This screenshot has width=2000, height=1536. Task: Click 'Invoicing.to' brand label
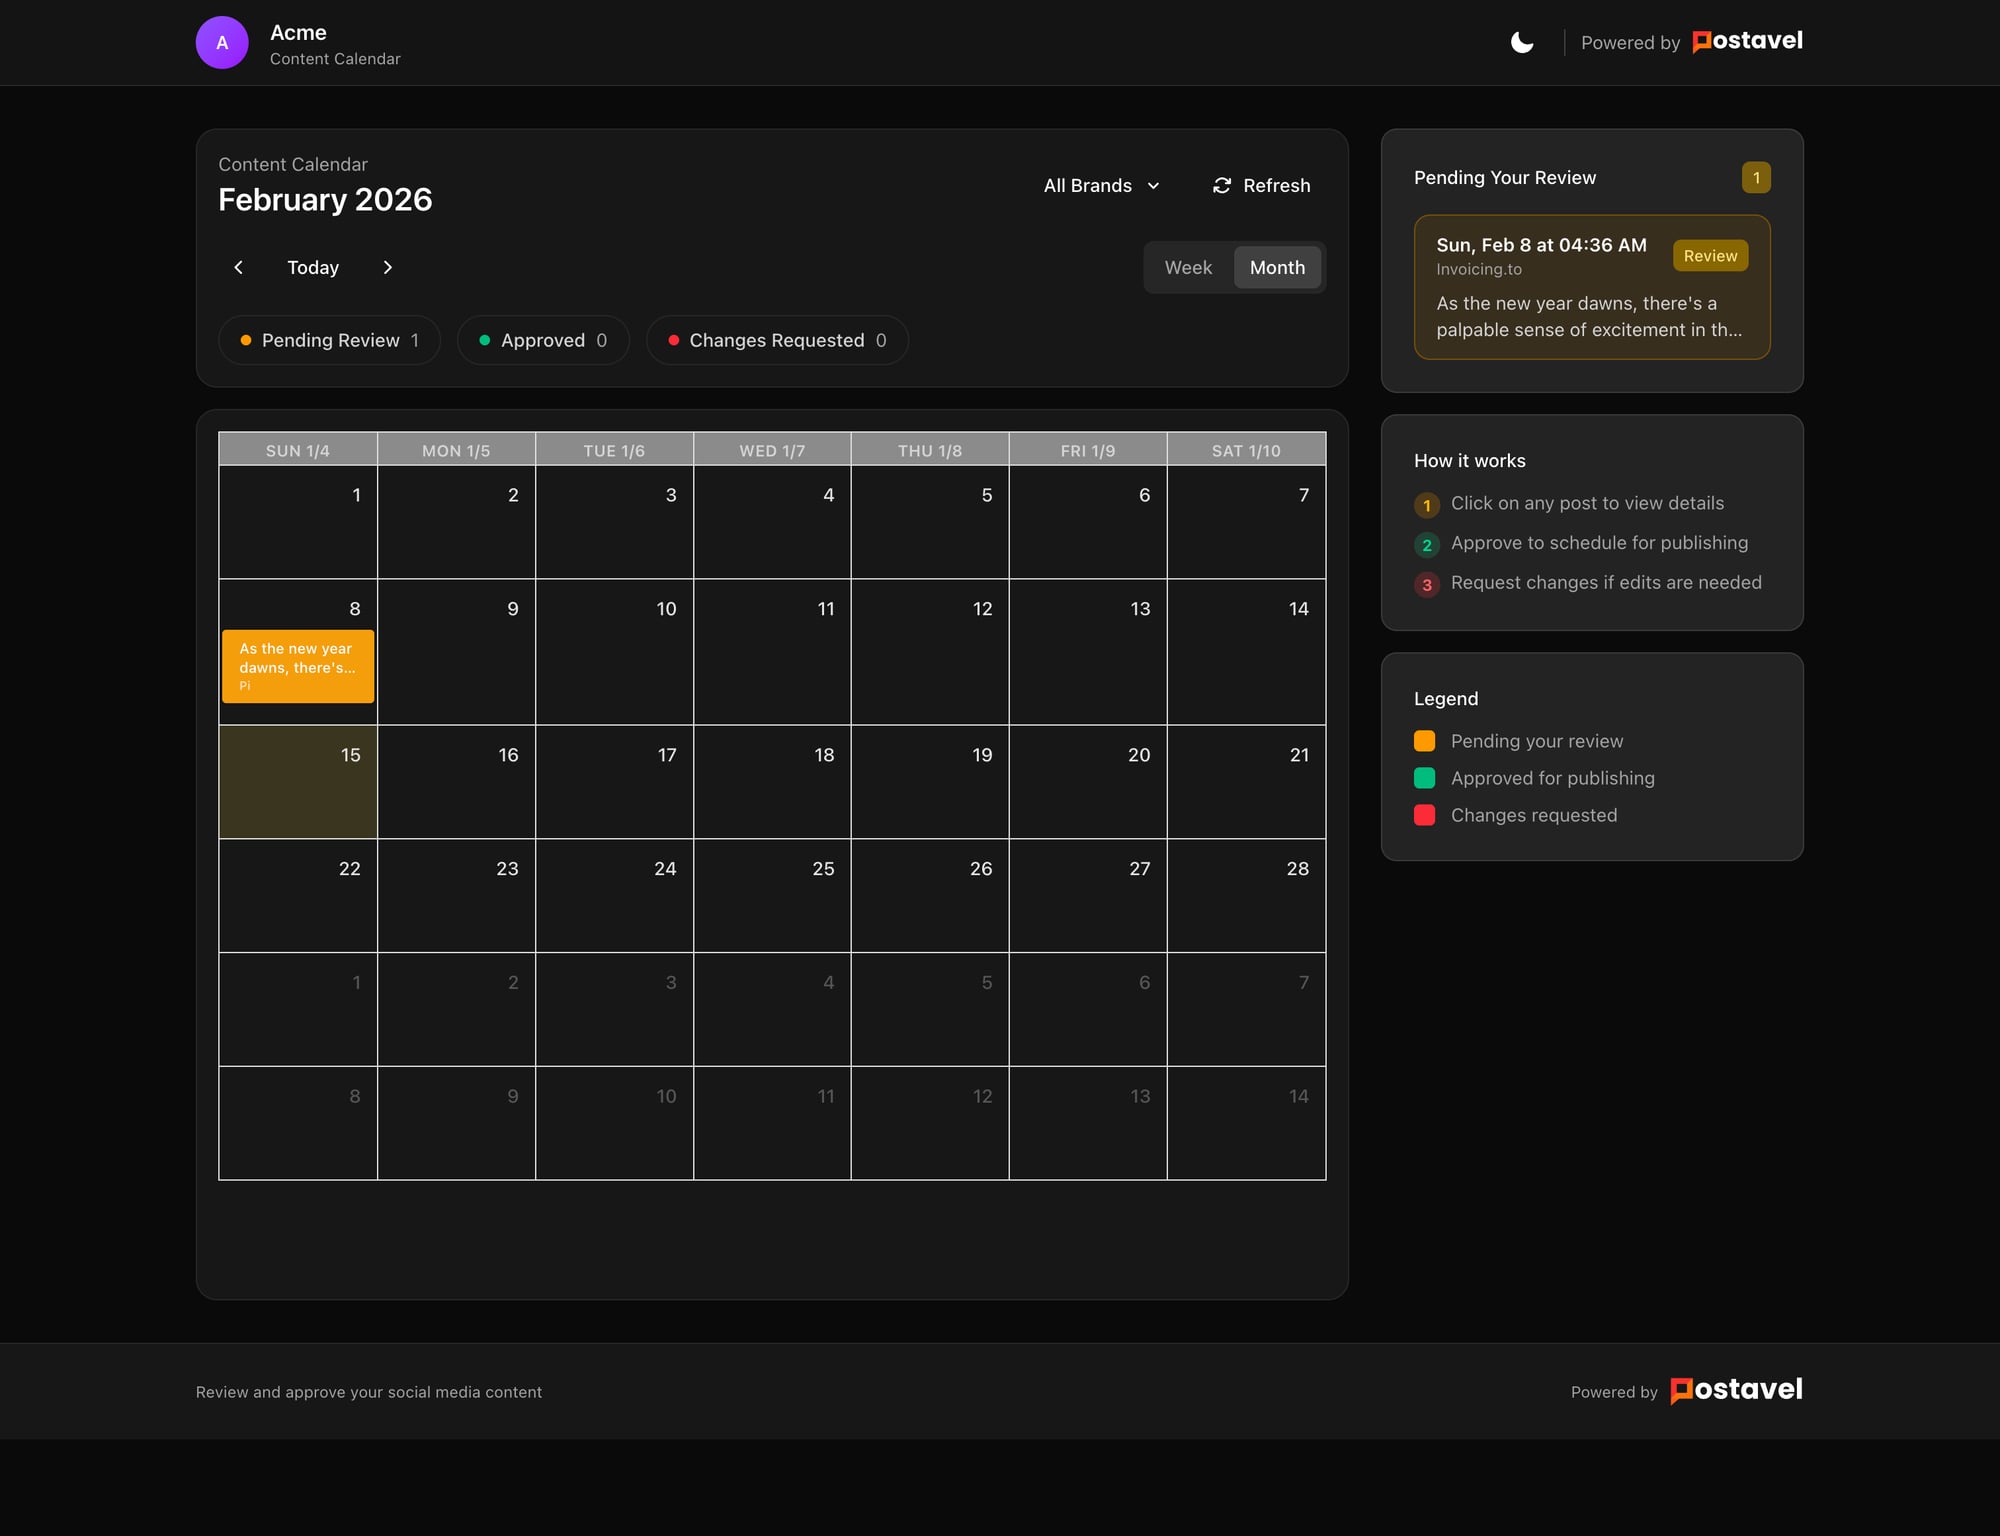pos(1479,269)
